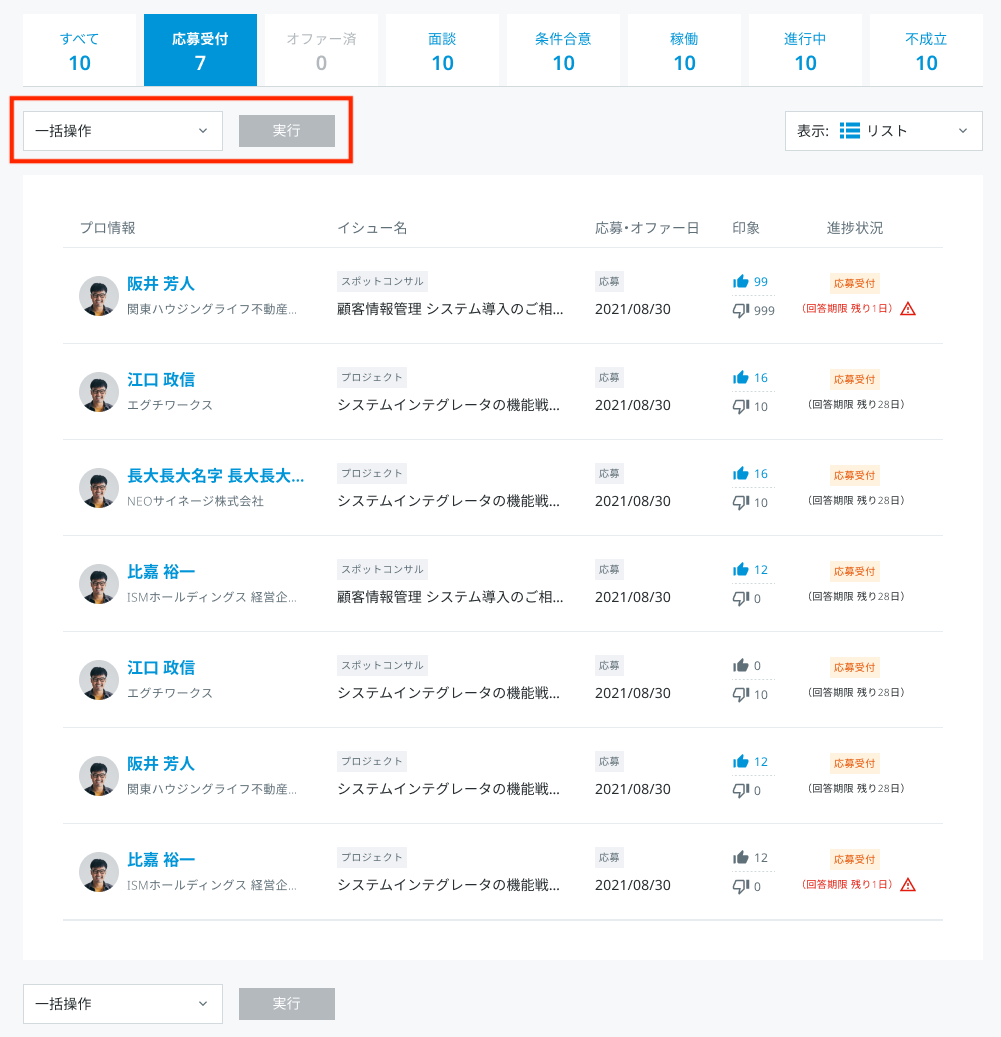
Task: Click thumbs-down icon in sixth row 阪井 芳人
Action: pyautogui.click(x=741, y=790)
